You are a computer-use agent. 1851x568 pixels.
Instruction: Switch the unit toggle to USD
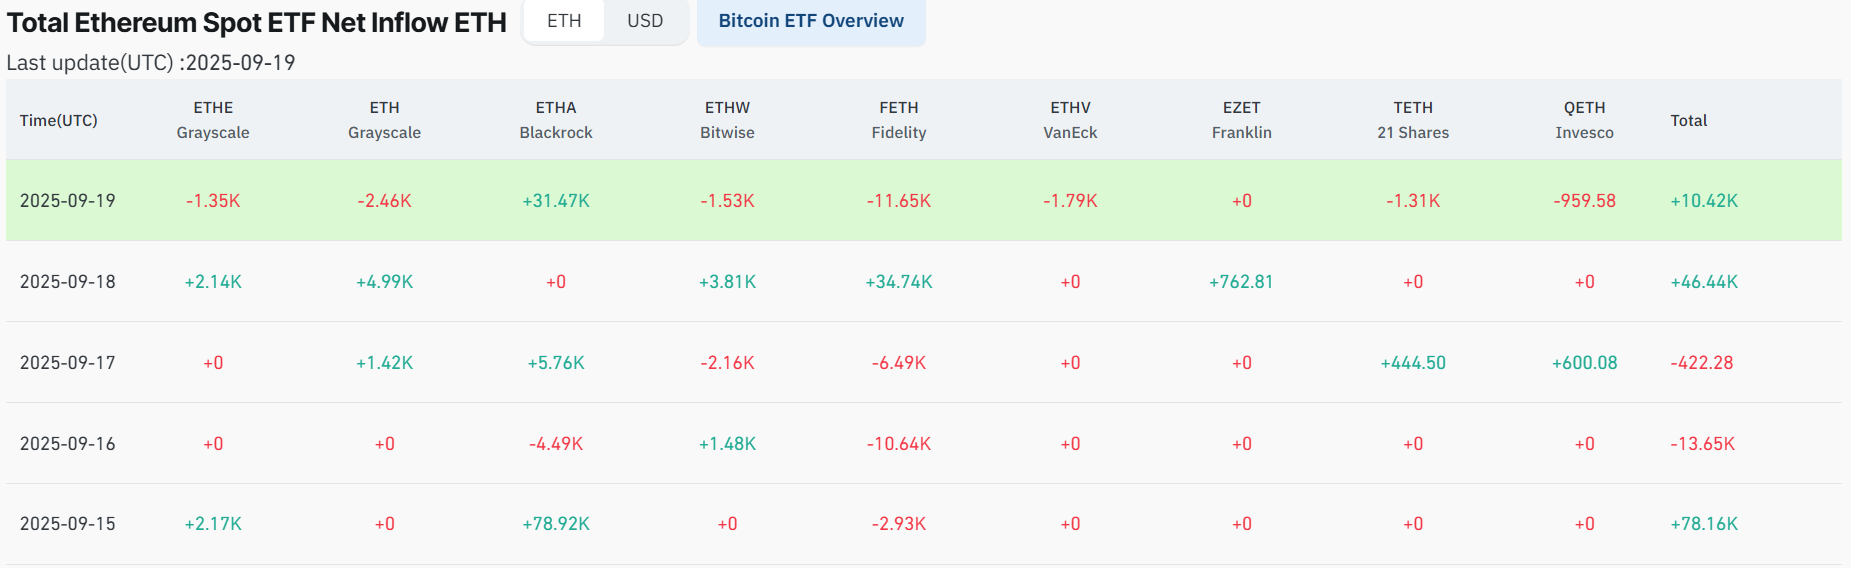tap(645, 21)
